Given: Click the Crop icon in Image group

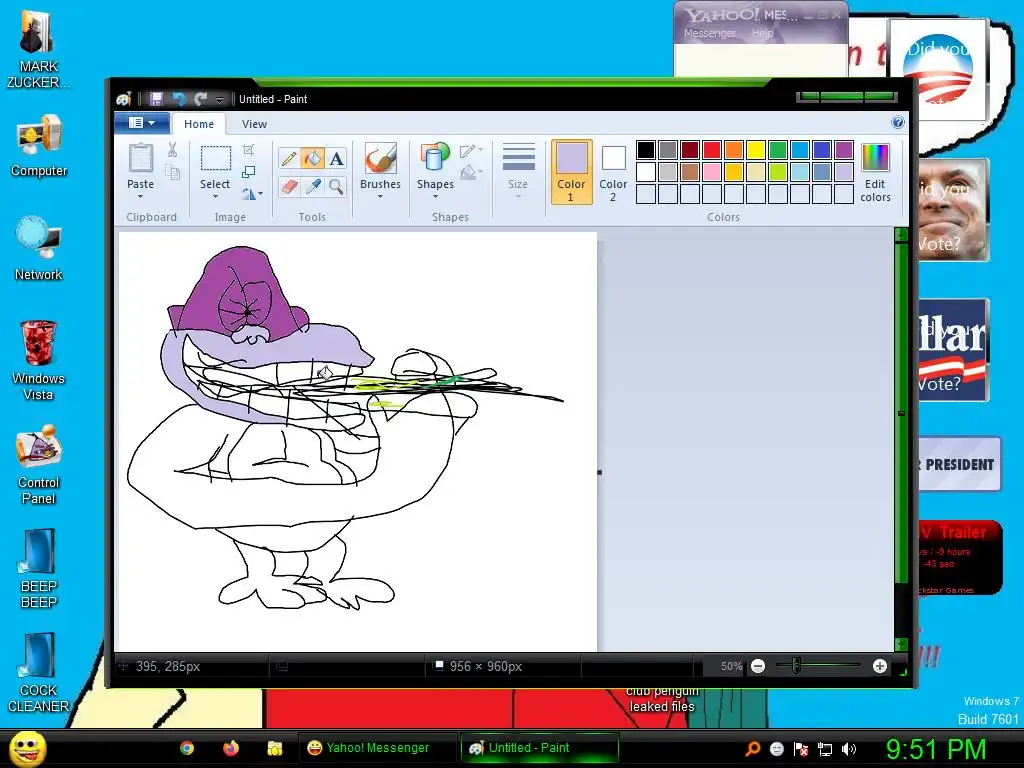Looking at the screenshot, I should point(248,150).
